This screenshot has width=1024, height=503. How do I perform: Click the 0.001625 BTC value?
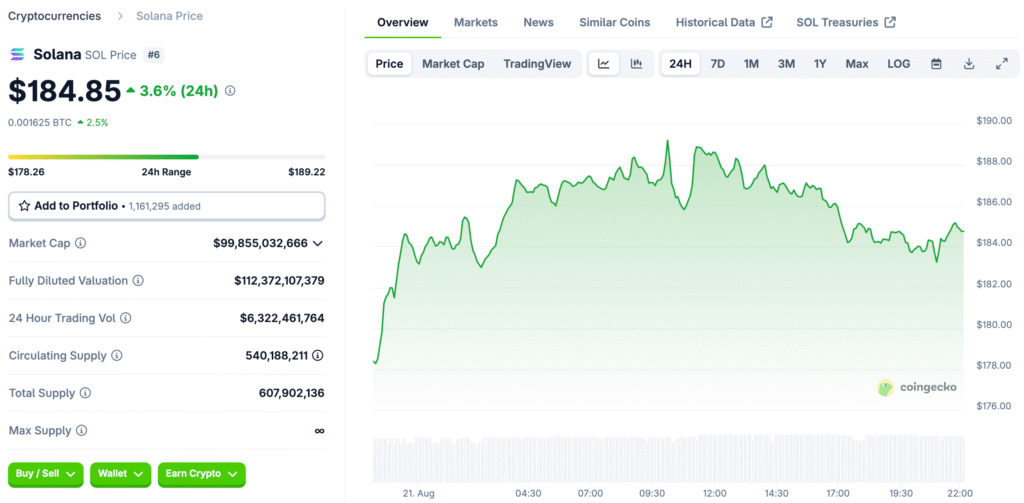pyautogui.click(x=40, y=122)
